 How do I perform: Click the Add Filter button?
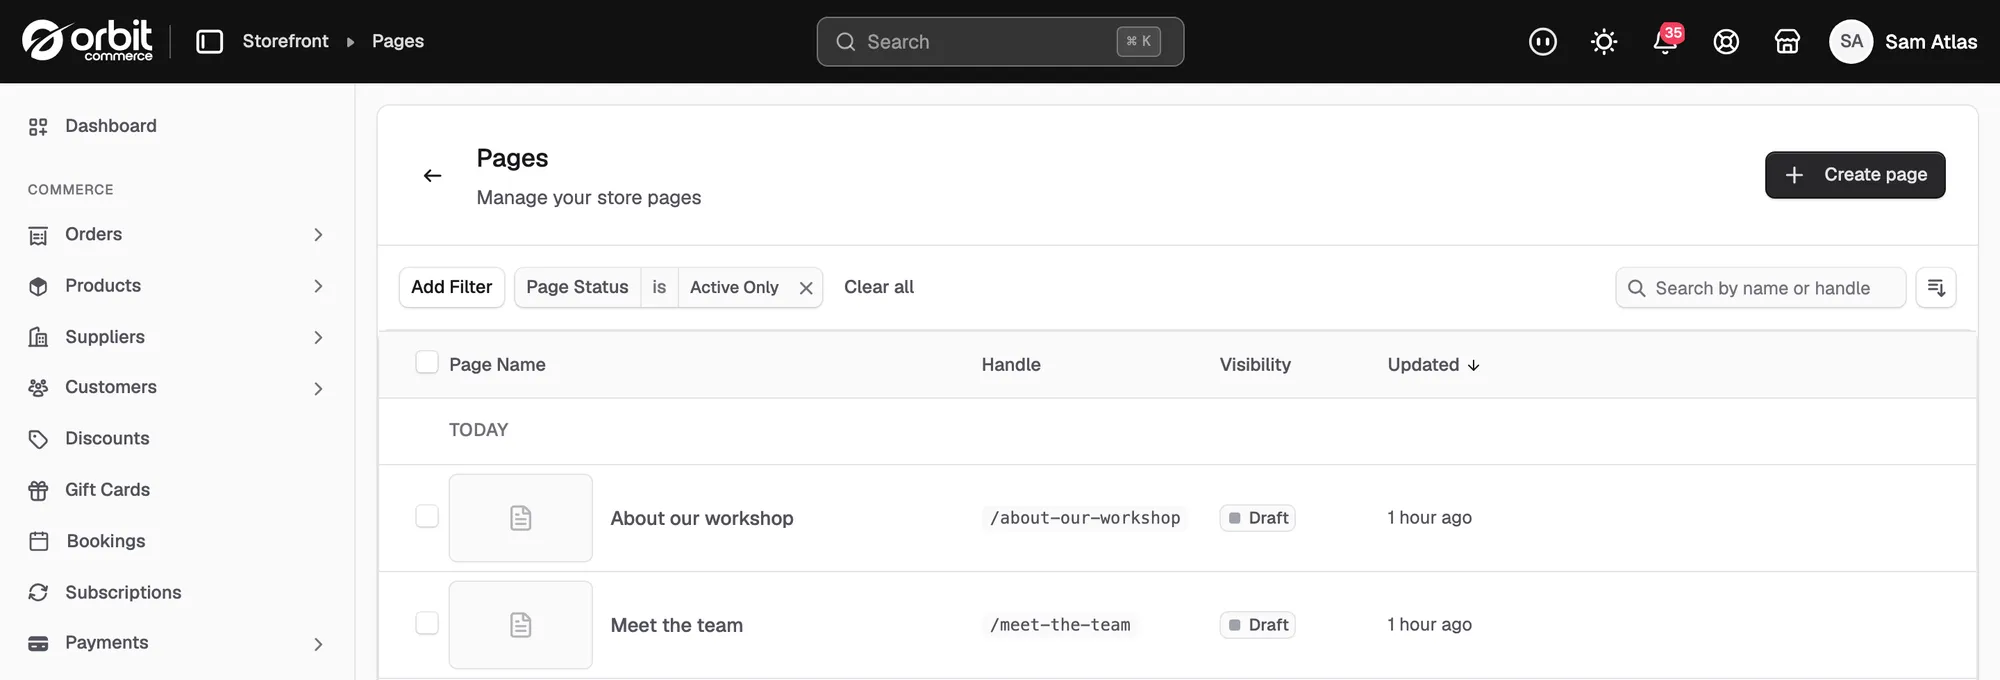pos(452,288)
